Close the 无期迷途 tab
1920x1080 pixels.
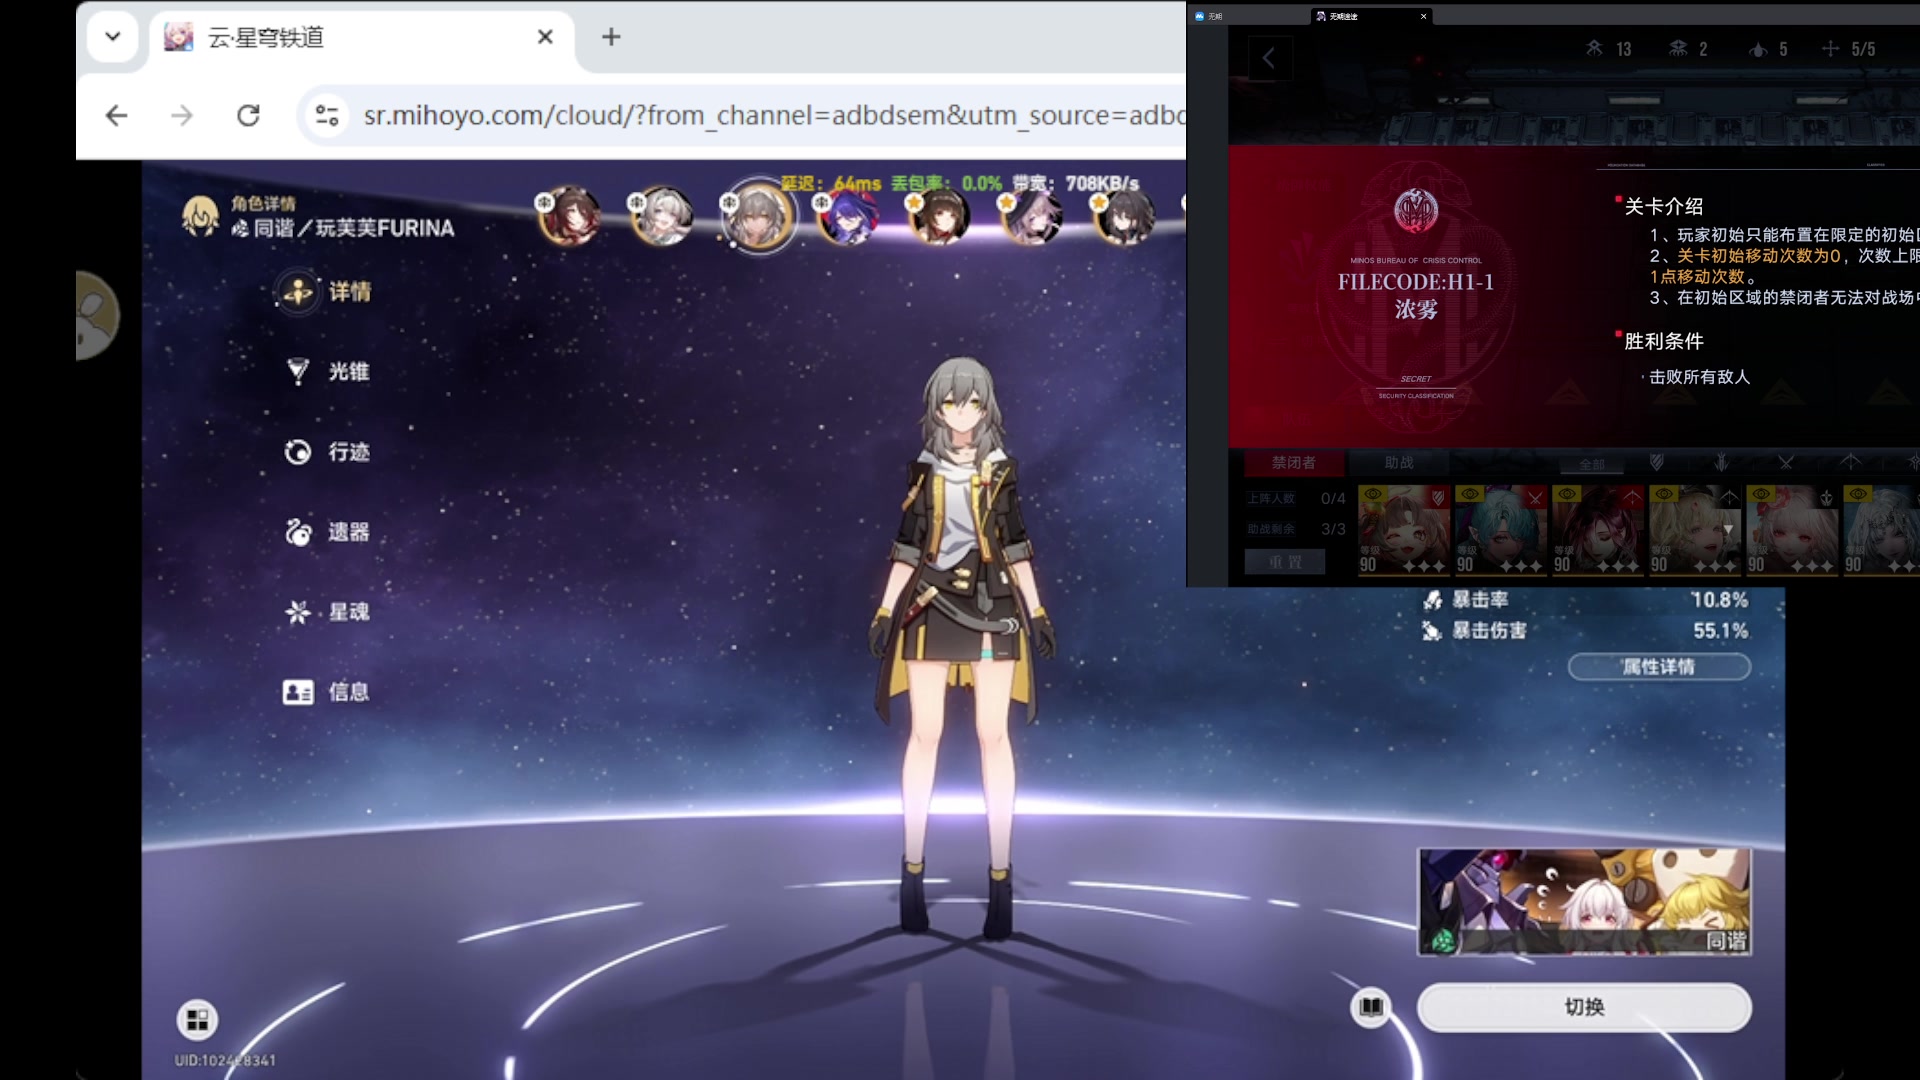tap(1423, 16)
